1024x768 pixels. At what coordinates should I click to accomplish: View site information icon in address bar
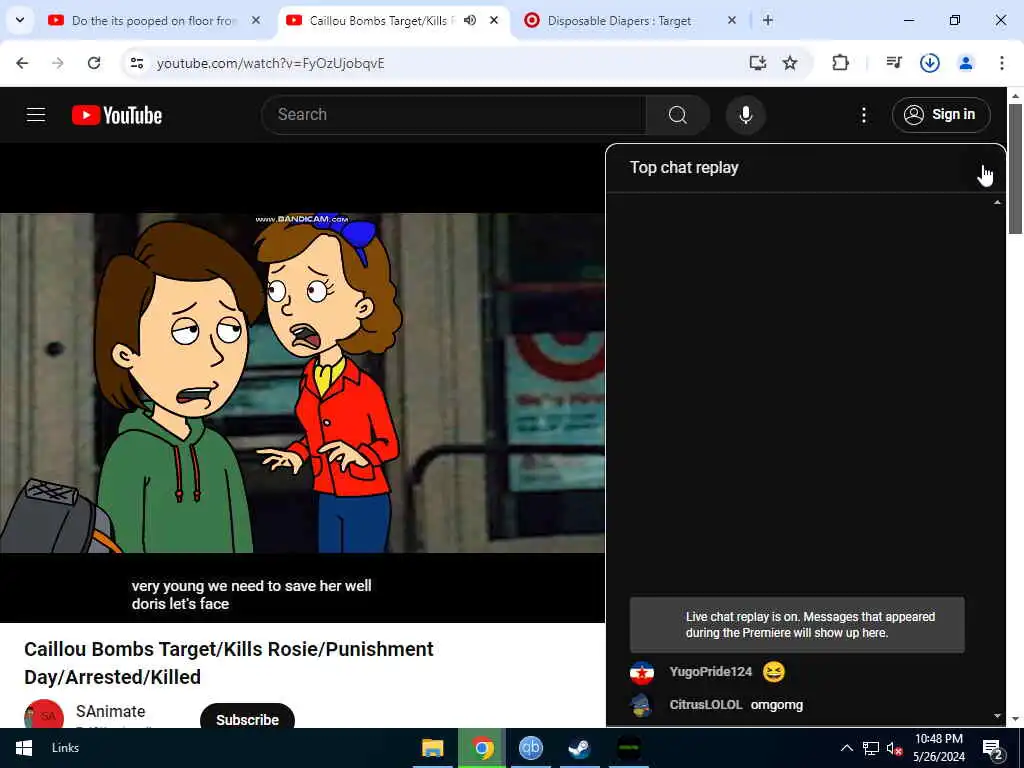coord(136,63)
